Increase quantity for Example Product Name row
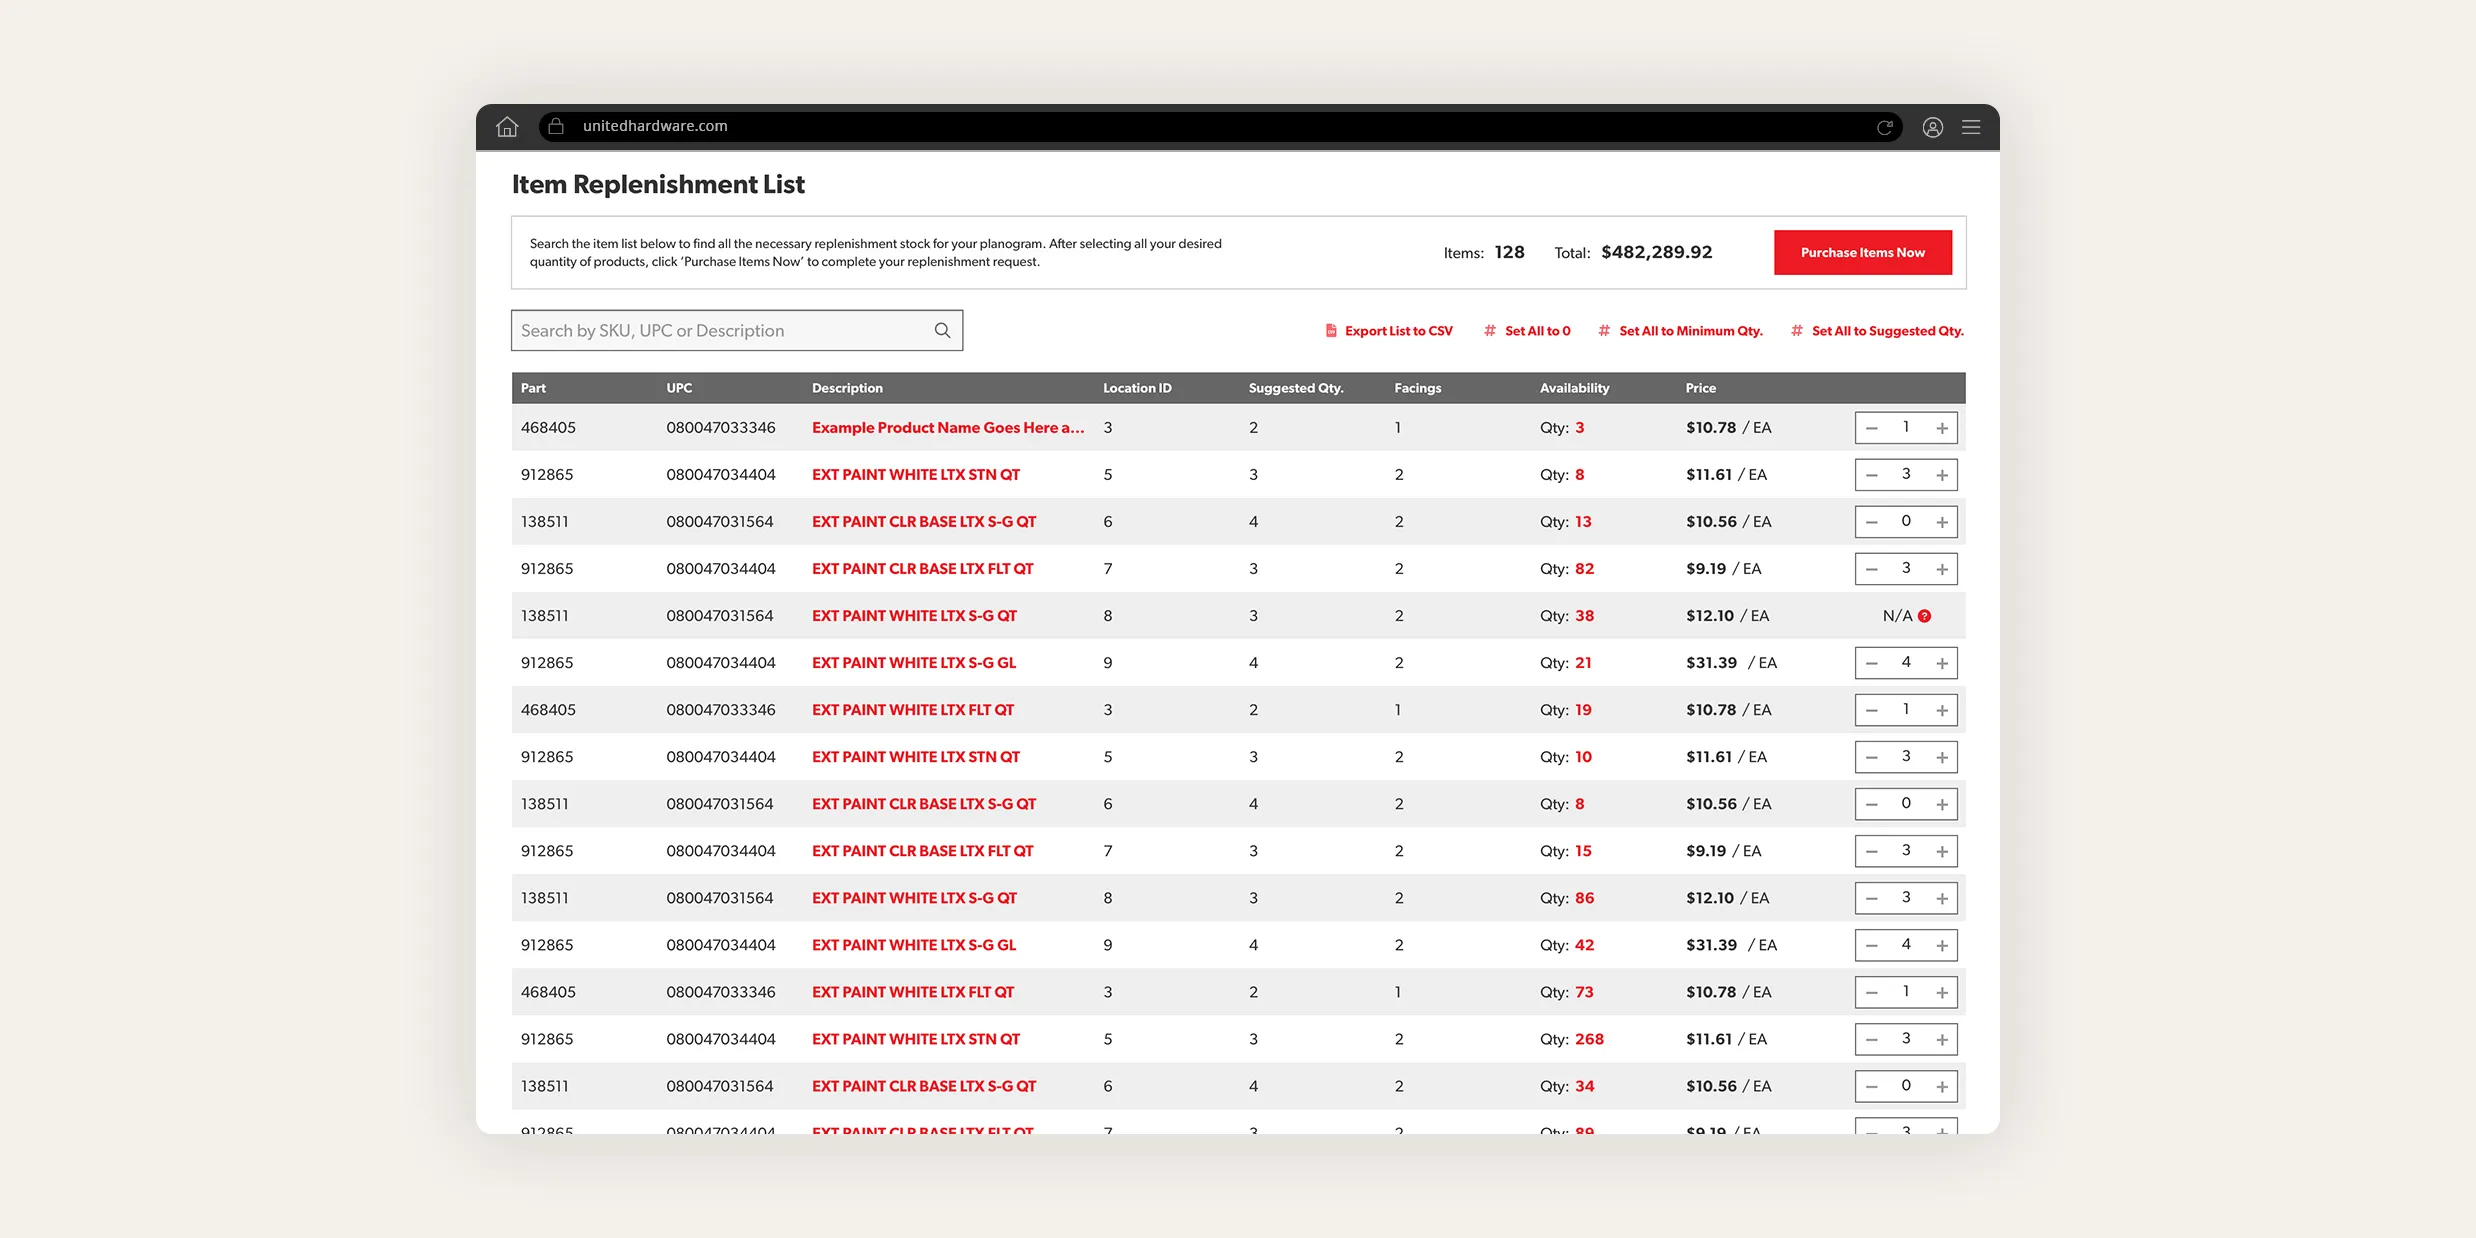The image size is (2476, 1238). coord(1942,428)
